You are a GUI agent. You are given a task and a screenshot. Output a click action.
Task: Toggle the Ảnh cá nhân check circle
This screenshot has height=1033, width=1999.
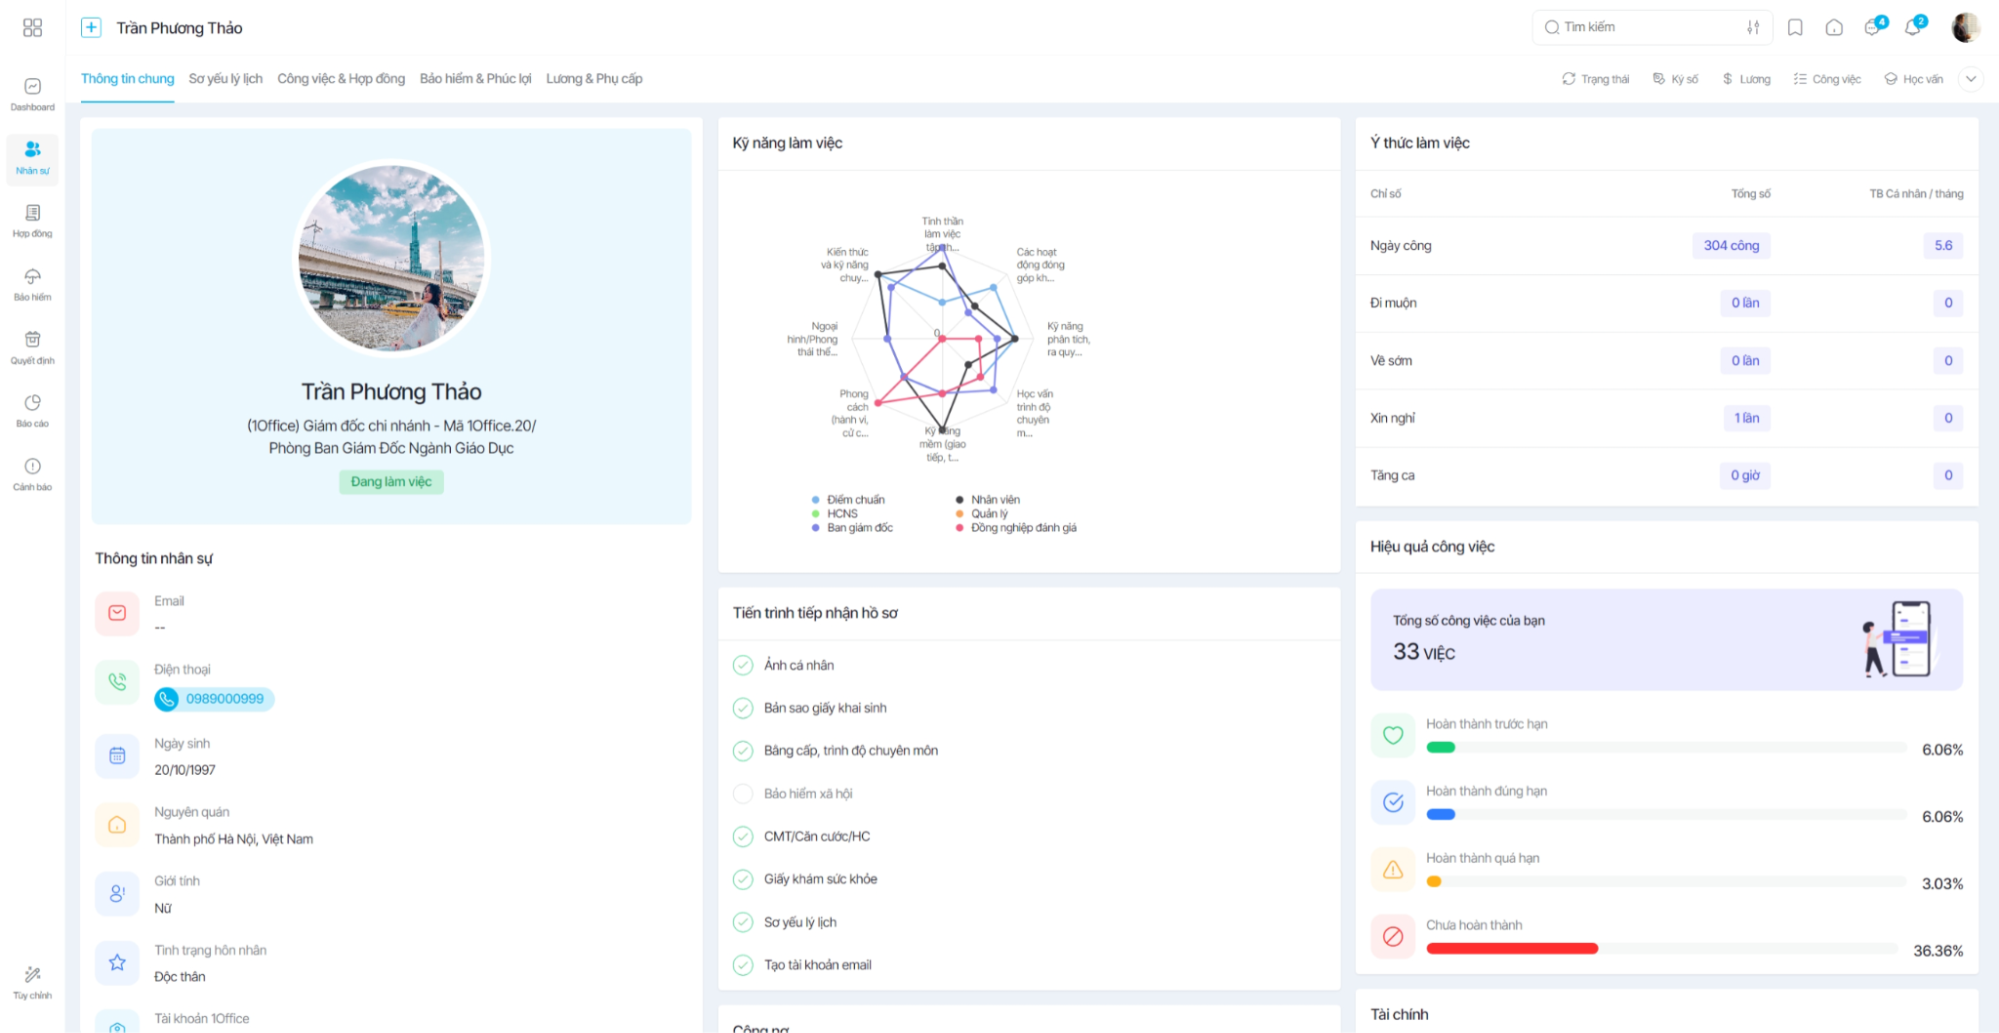743,665
